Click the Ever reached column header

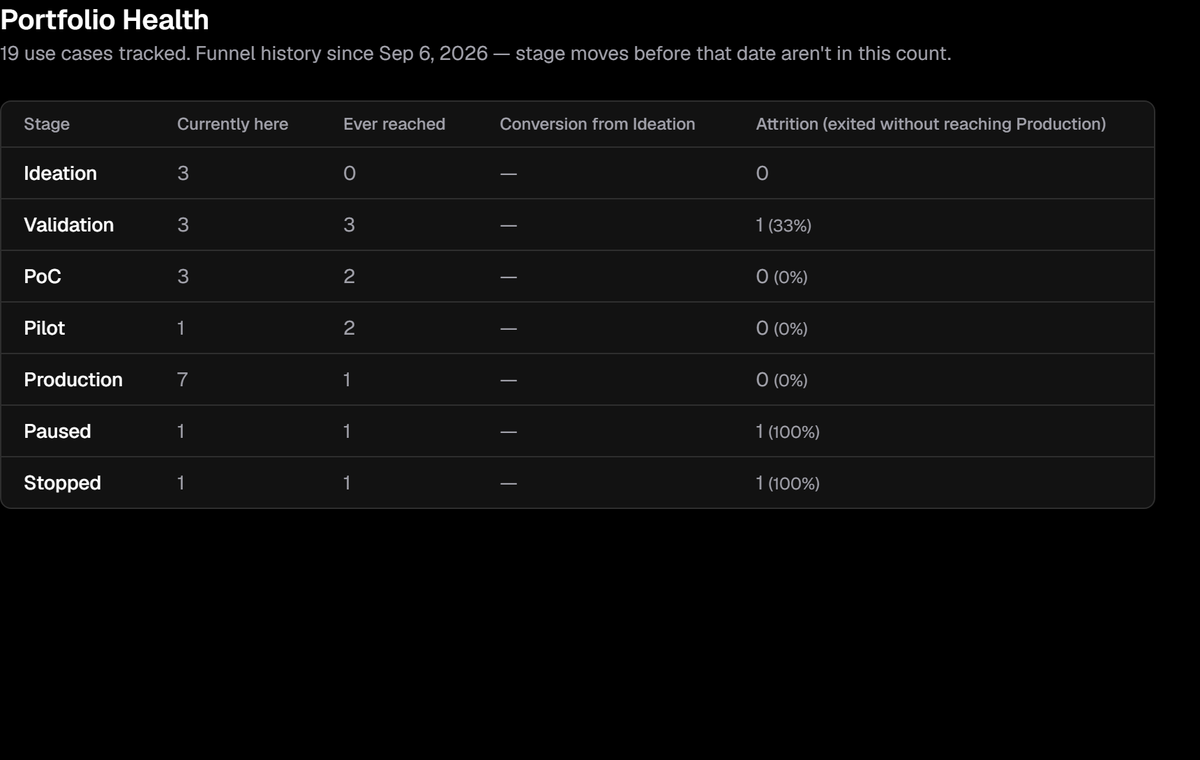click(394, 124)
